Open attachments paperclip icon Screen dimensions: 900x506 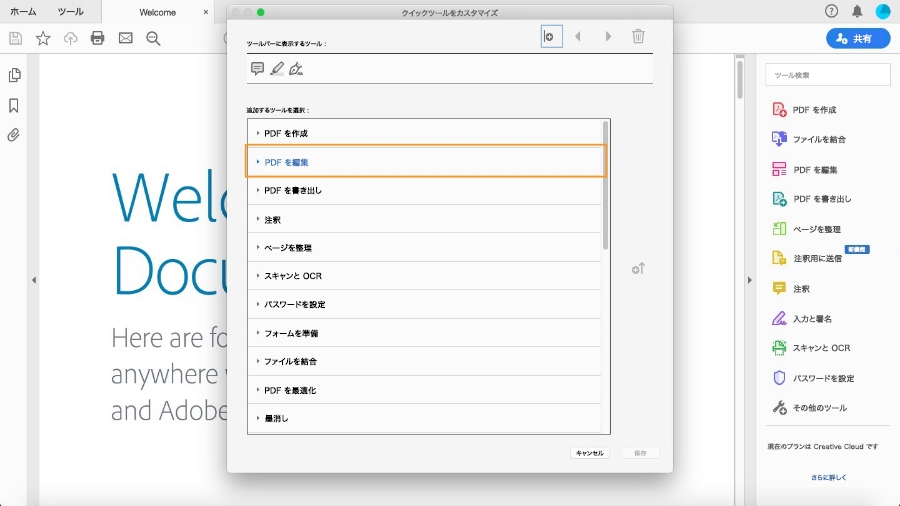[x=14, y=135]
